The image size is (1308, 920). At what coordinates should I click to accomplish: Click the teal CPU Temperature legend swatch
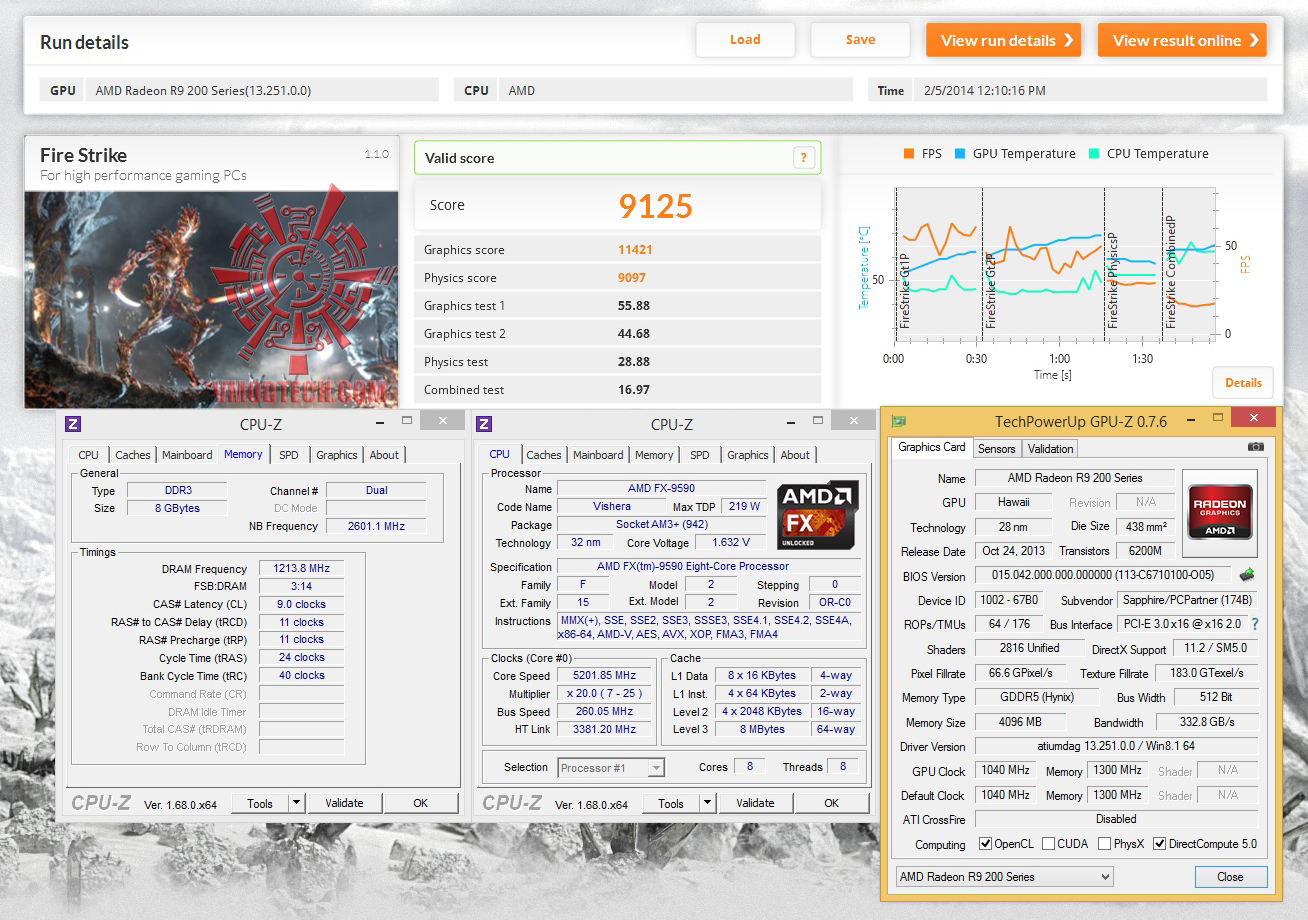(x=1094, y=154)
